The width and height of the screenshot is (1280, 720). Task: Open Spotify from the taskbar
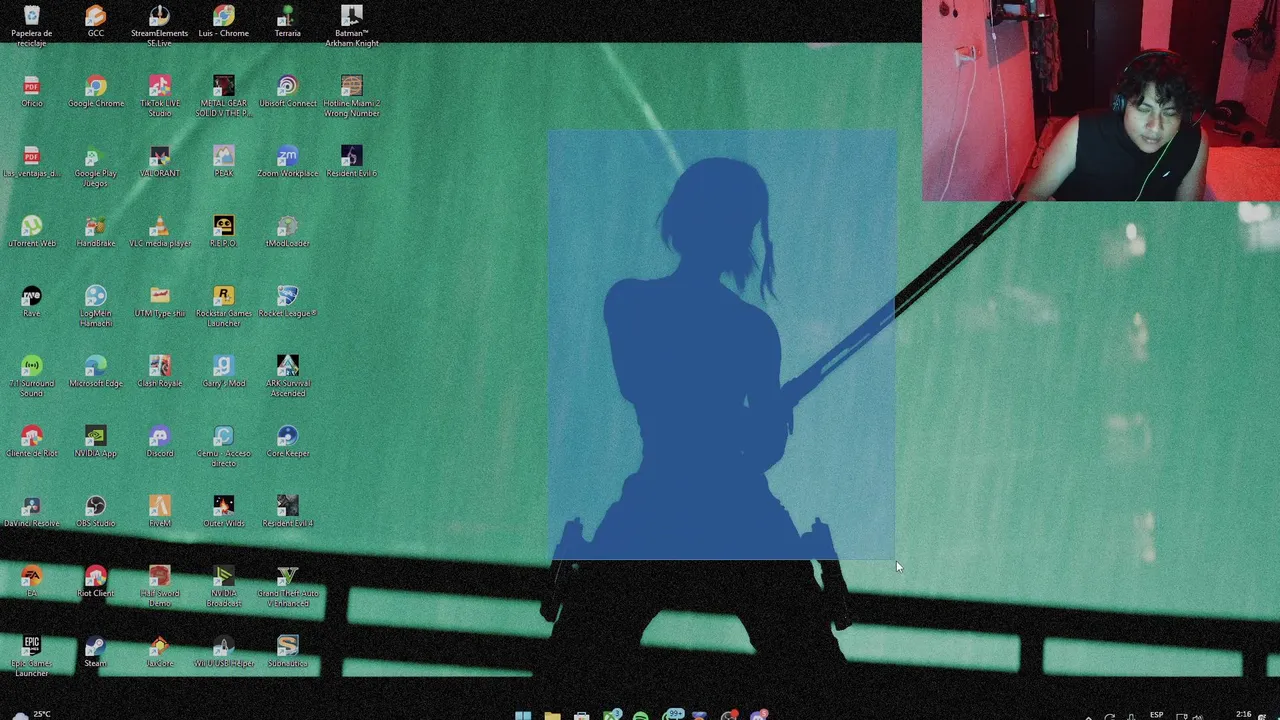641,715
